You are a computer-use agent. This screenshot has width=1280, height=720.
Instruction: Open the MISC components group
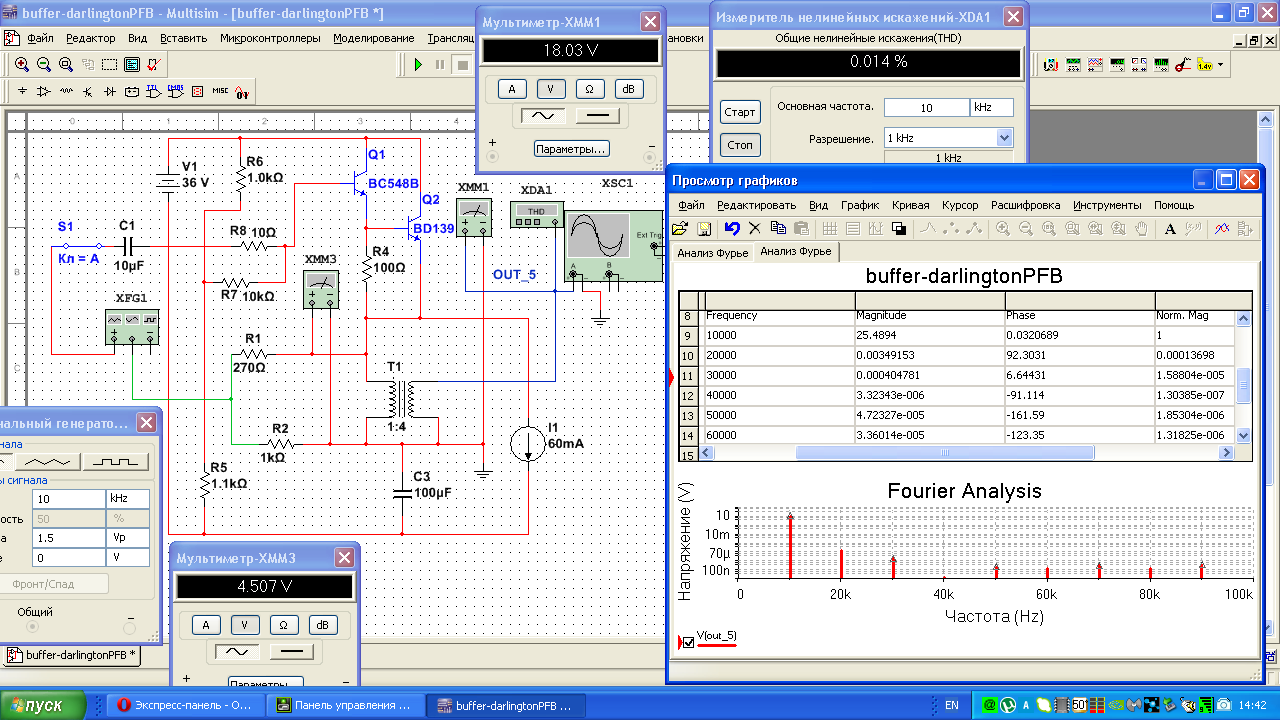tap(219, 92)
